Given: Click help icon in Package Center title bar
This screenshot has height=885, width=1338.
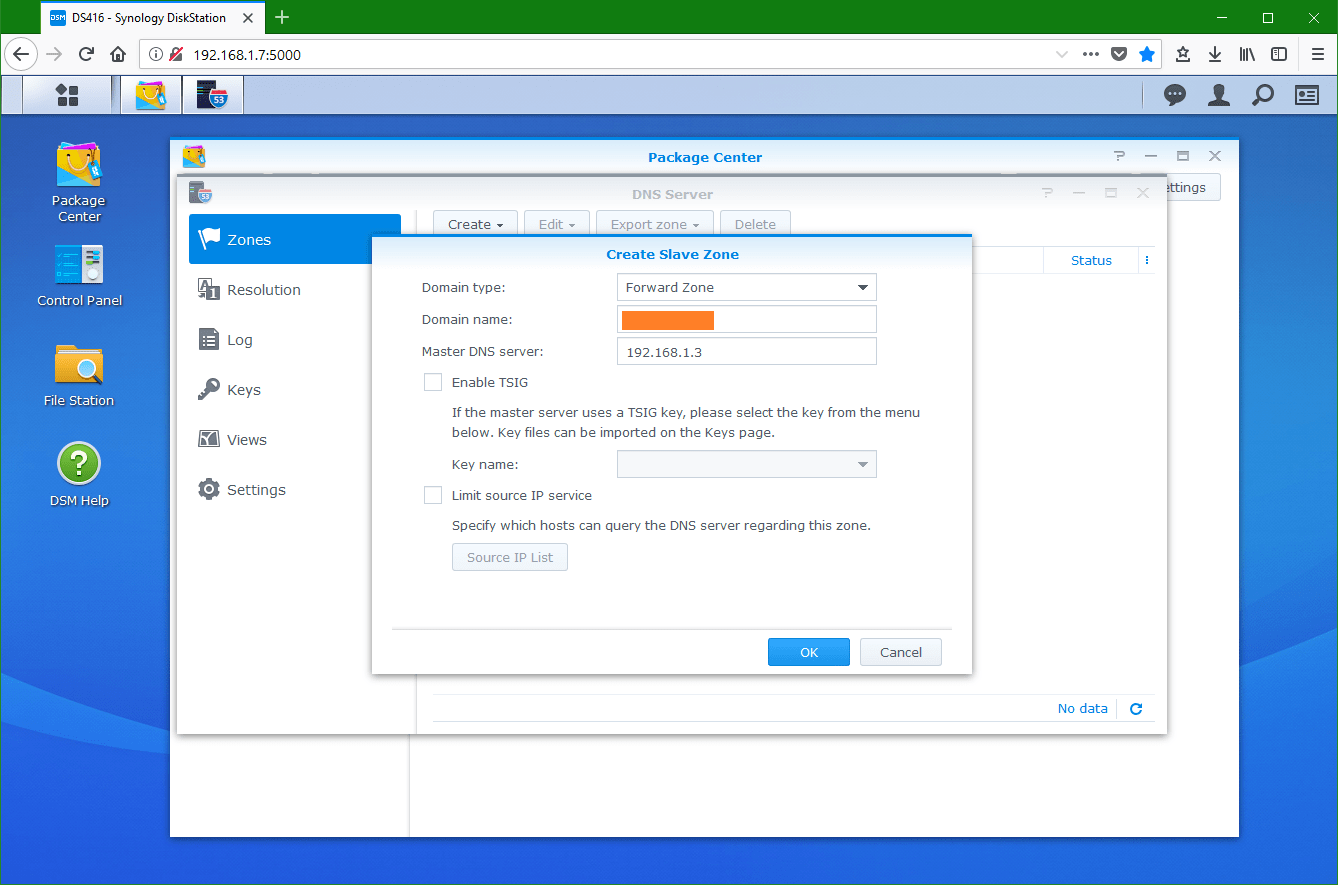Looking at the screenshot, I should [x=1119, y=156].
